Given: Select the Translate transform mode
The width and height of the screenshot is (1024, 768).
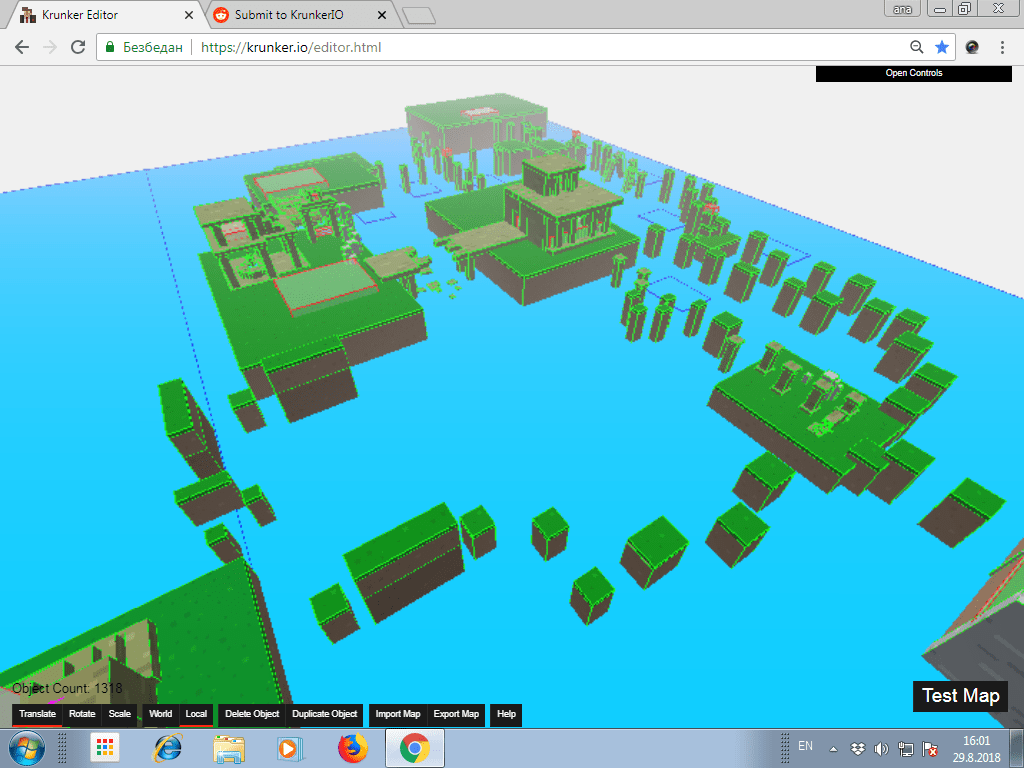Looking at the screenshot, I should 37,714.
